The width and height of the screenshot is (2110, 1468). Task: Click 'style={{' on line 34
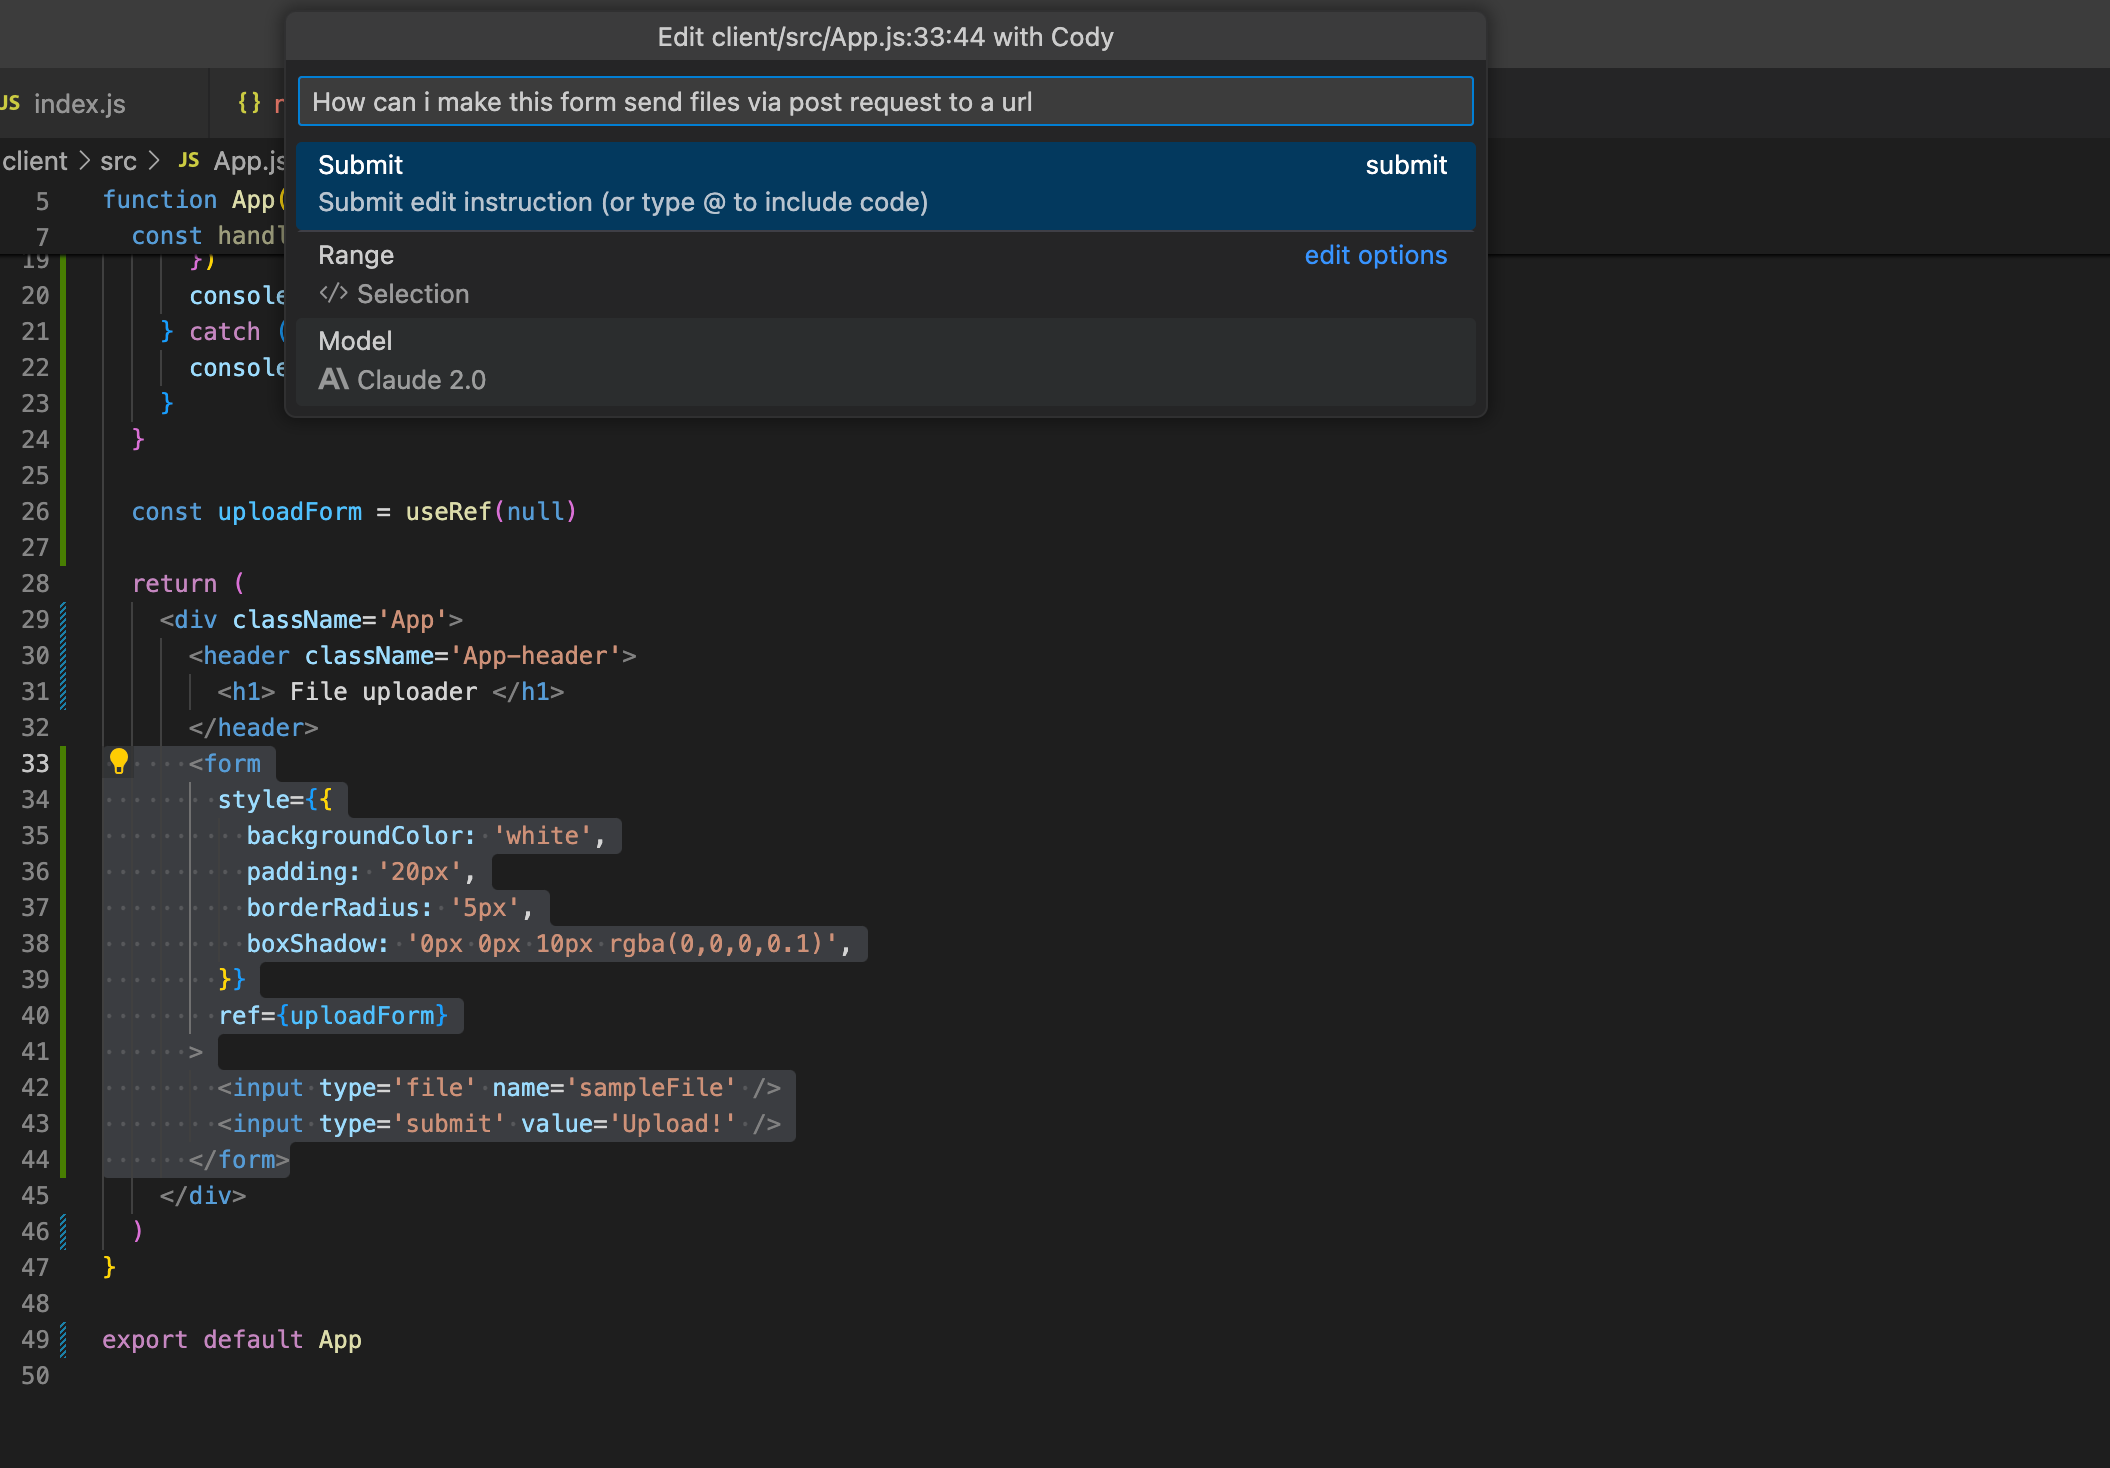tap(275, 800)
